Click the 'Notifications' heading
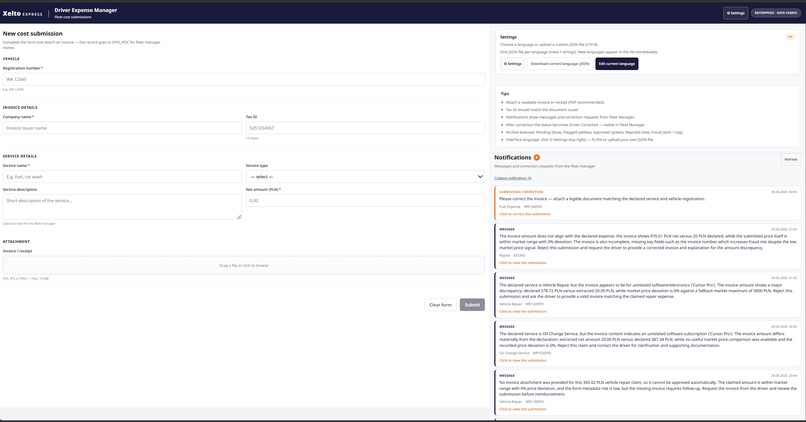The height and width of the screenshot is (422, 806). tap(512, 157)
